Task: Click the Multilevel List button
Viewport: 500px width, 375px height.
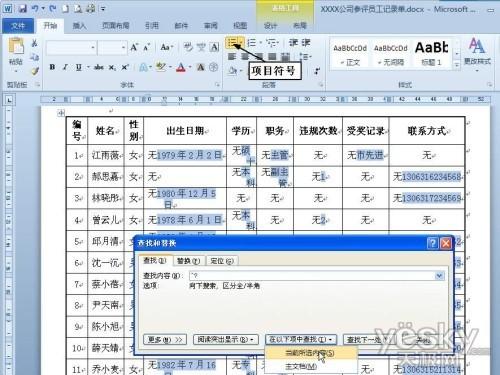Action: (272, 43)
